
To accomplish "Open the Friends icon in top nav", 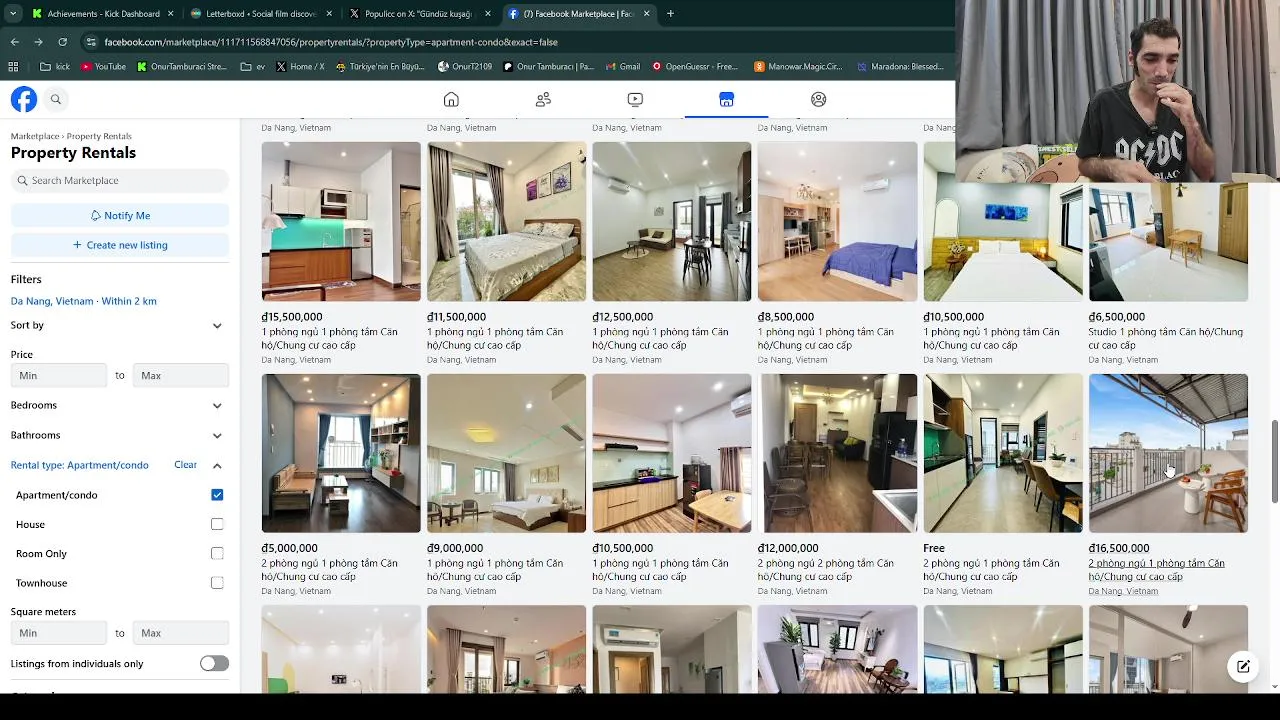I will pyautogui.click(x=543, y=99).
